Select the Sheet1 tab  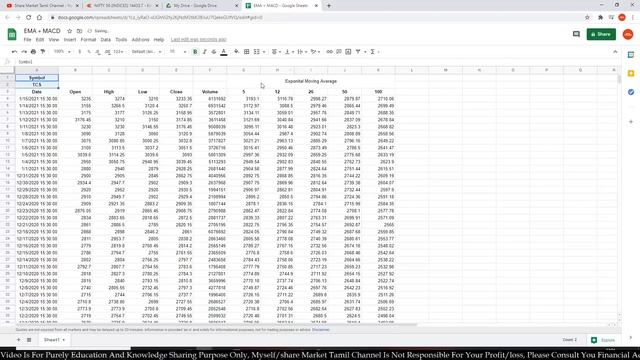pyautogui.click(x=54, y=340)
